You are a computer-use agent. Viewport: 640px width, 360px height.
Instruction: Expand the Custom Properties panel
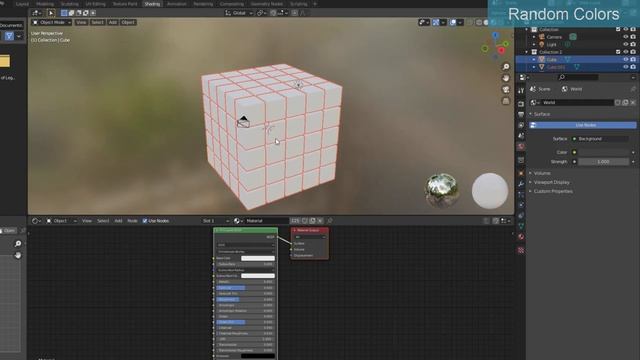553,191
